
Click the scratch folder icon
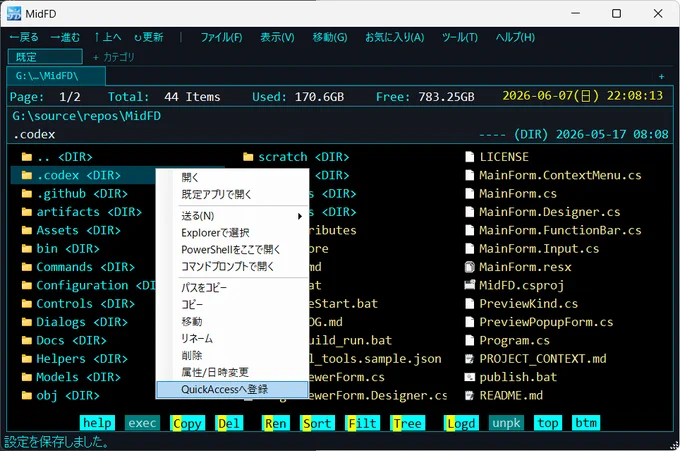pos(248,157)
